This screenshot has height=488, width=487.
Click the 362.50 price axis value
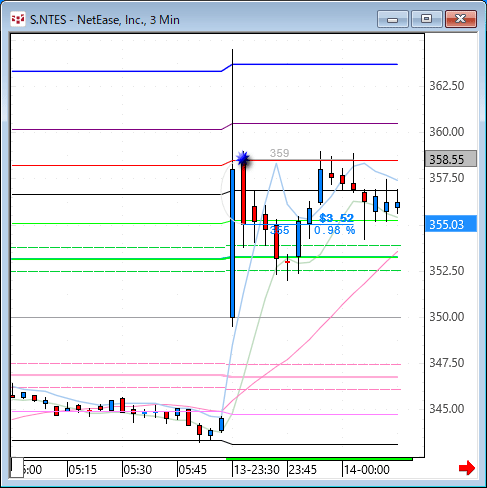[x=447, y=86]
